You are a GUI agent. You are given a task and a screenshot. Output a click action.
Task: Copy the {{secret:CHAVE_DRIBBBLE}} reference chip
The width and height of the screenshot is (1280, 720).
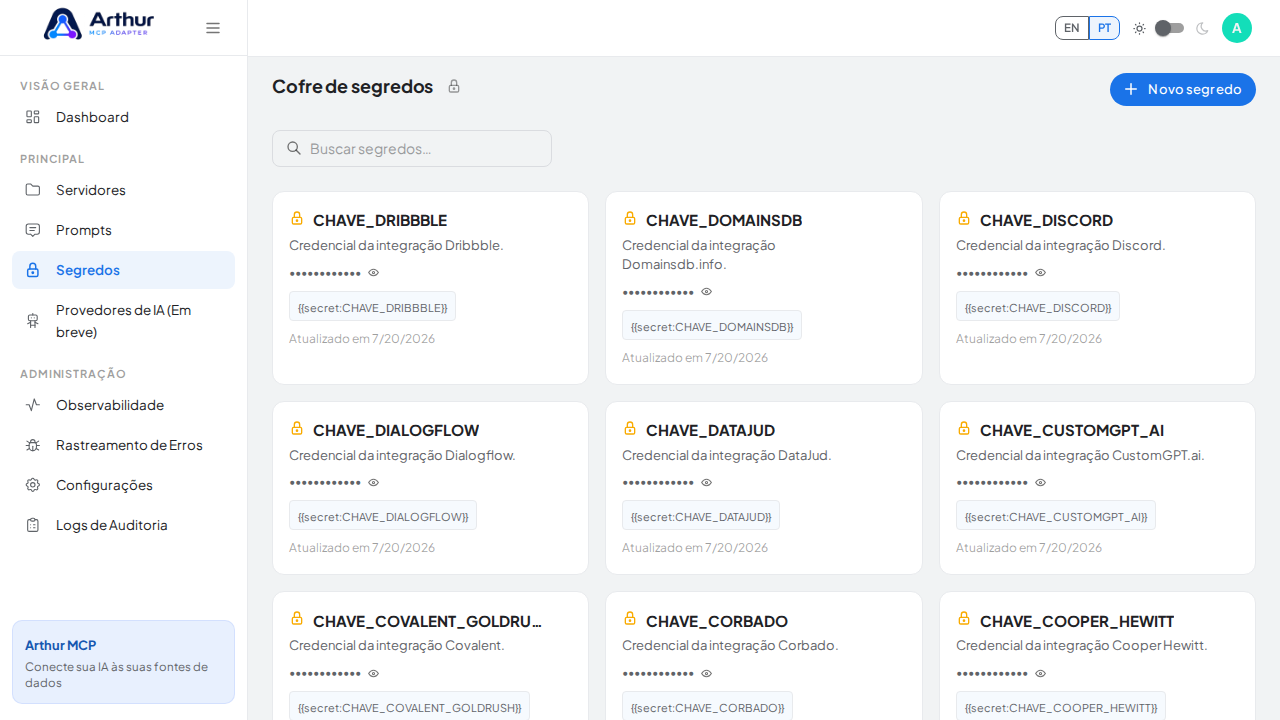(372, 307)
